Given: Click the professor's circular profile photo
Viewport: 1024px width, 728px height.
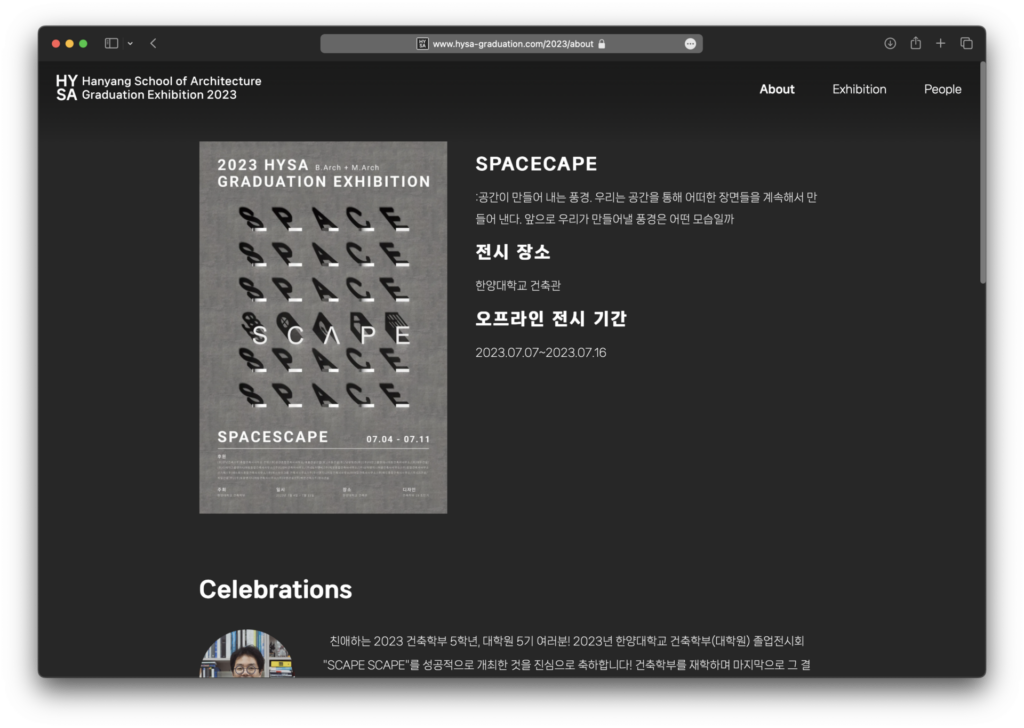Looking at the screenshot, I should [247, 654].
